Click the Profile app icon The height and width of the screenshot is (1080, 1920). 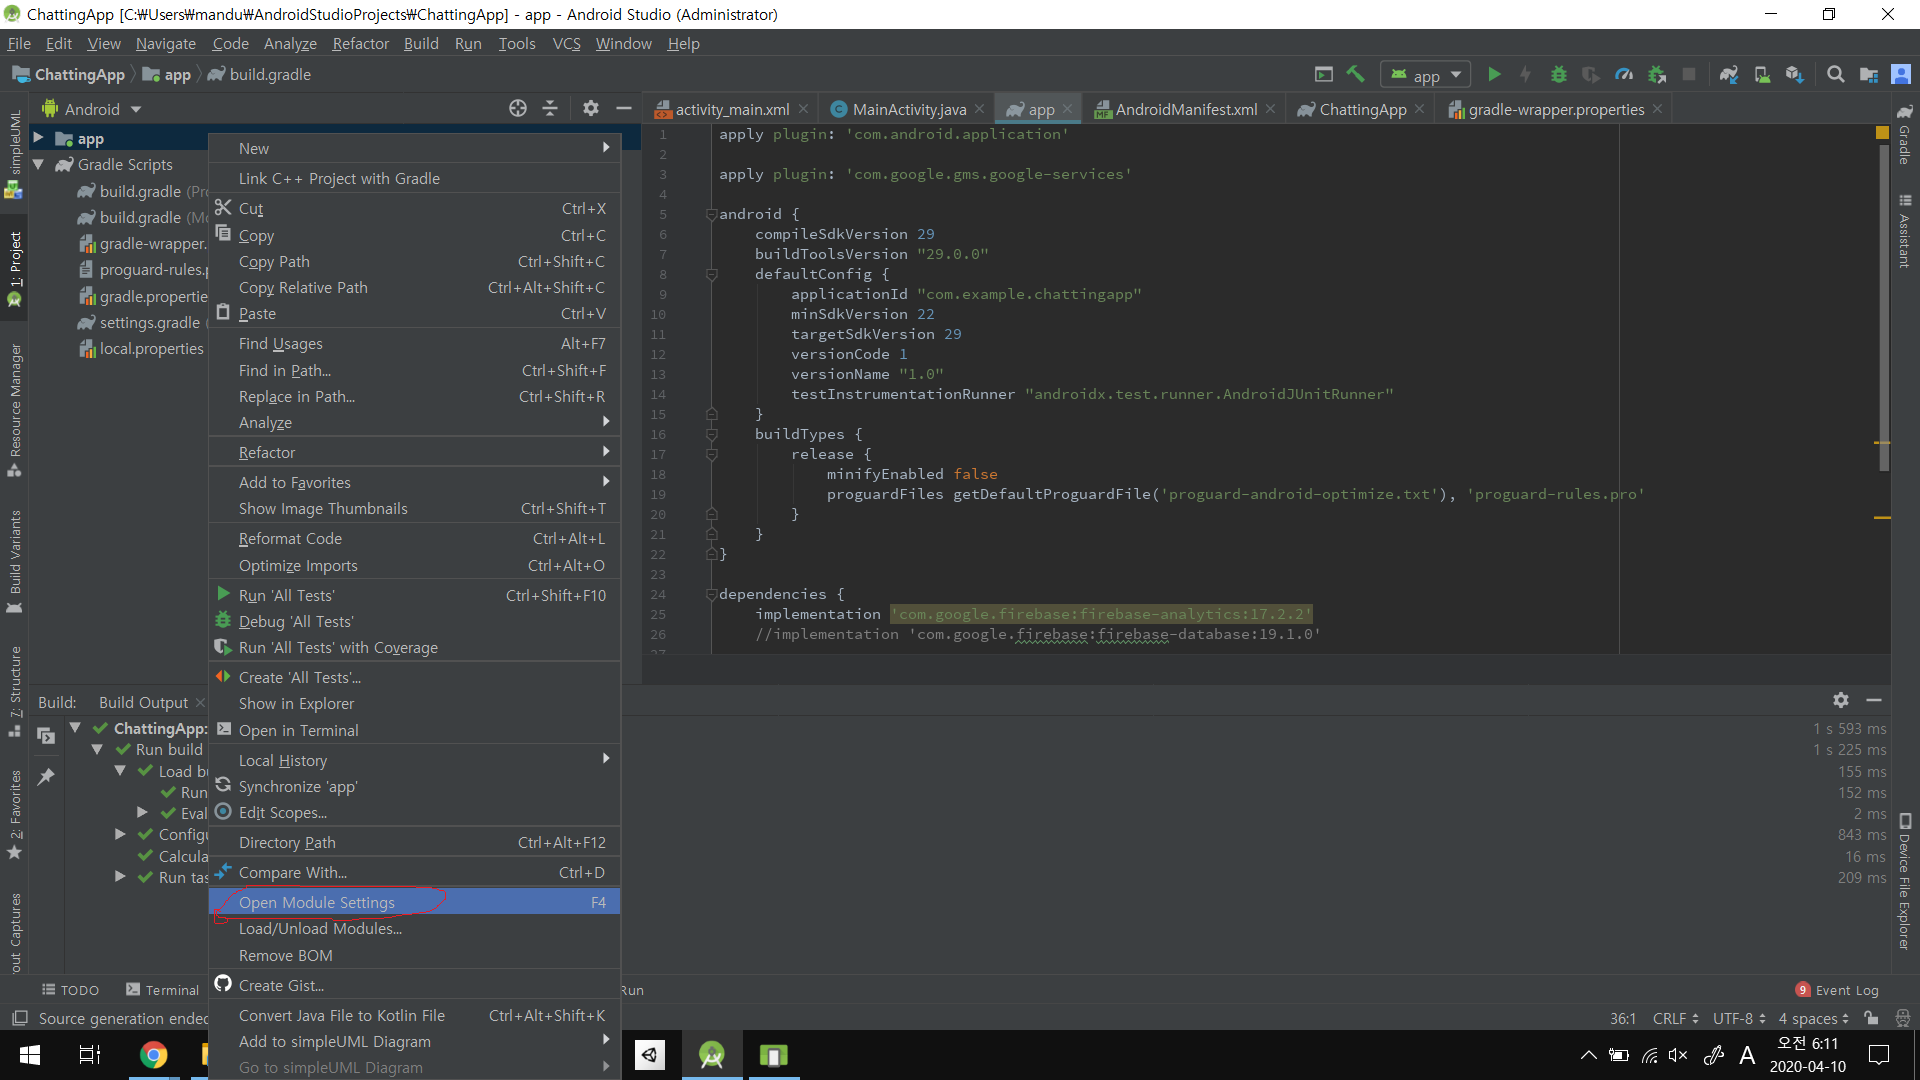(1624, 74)
